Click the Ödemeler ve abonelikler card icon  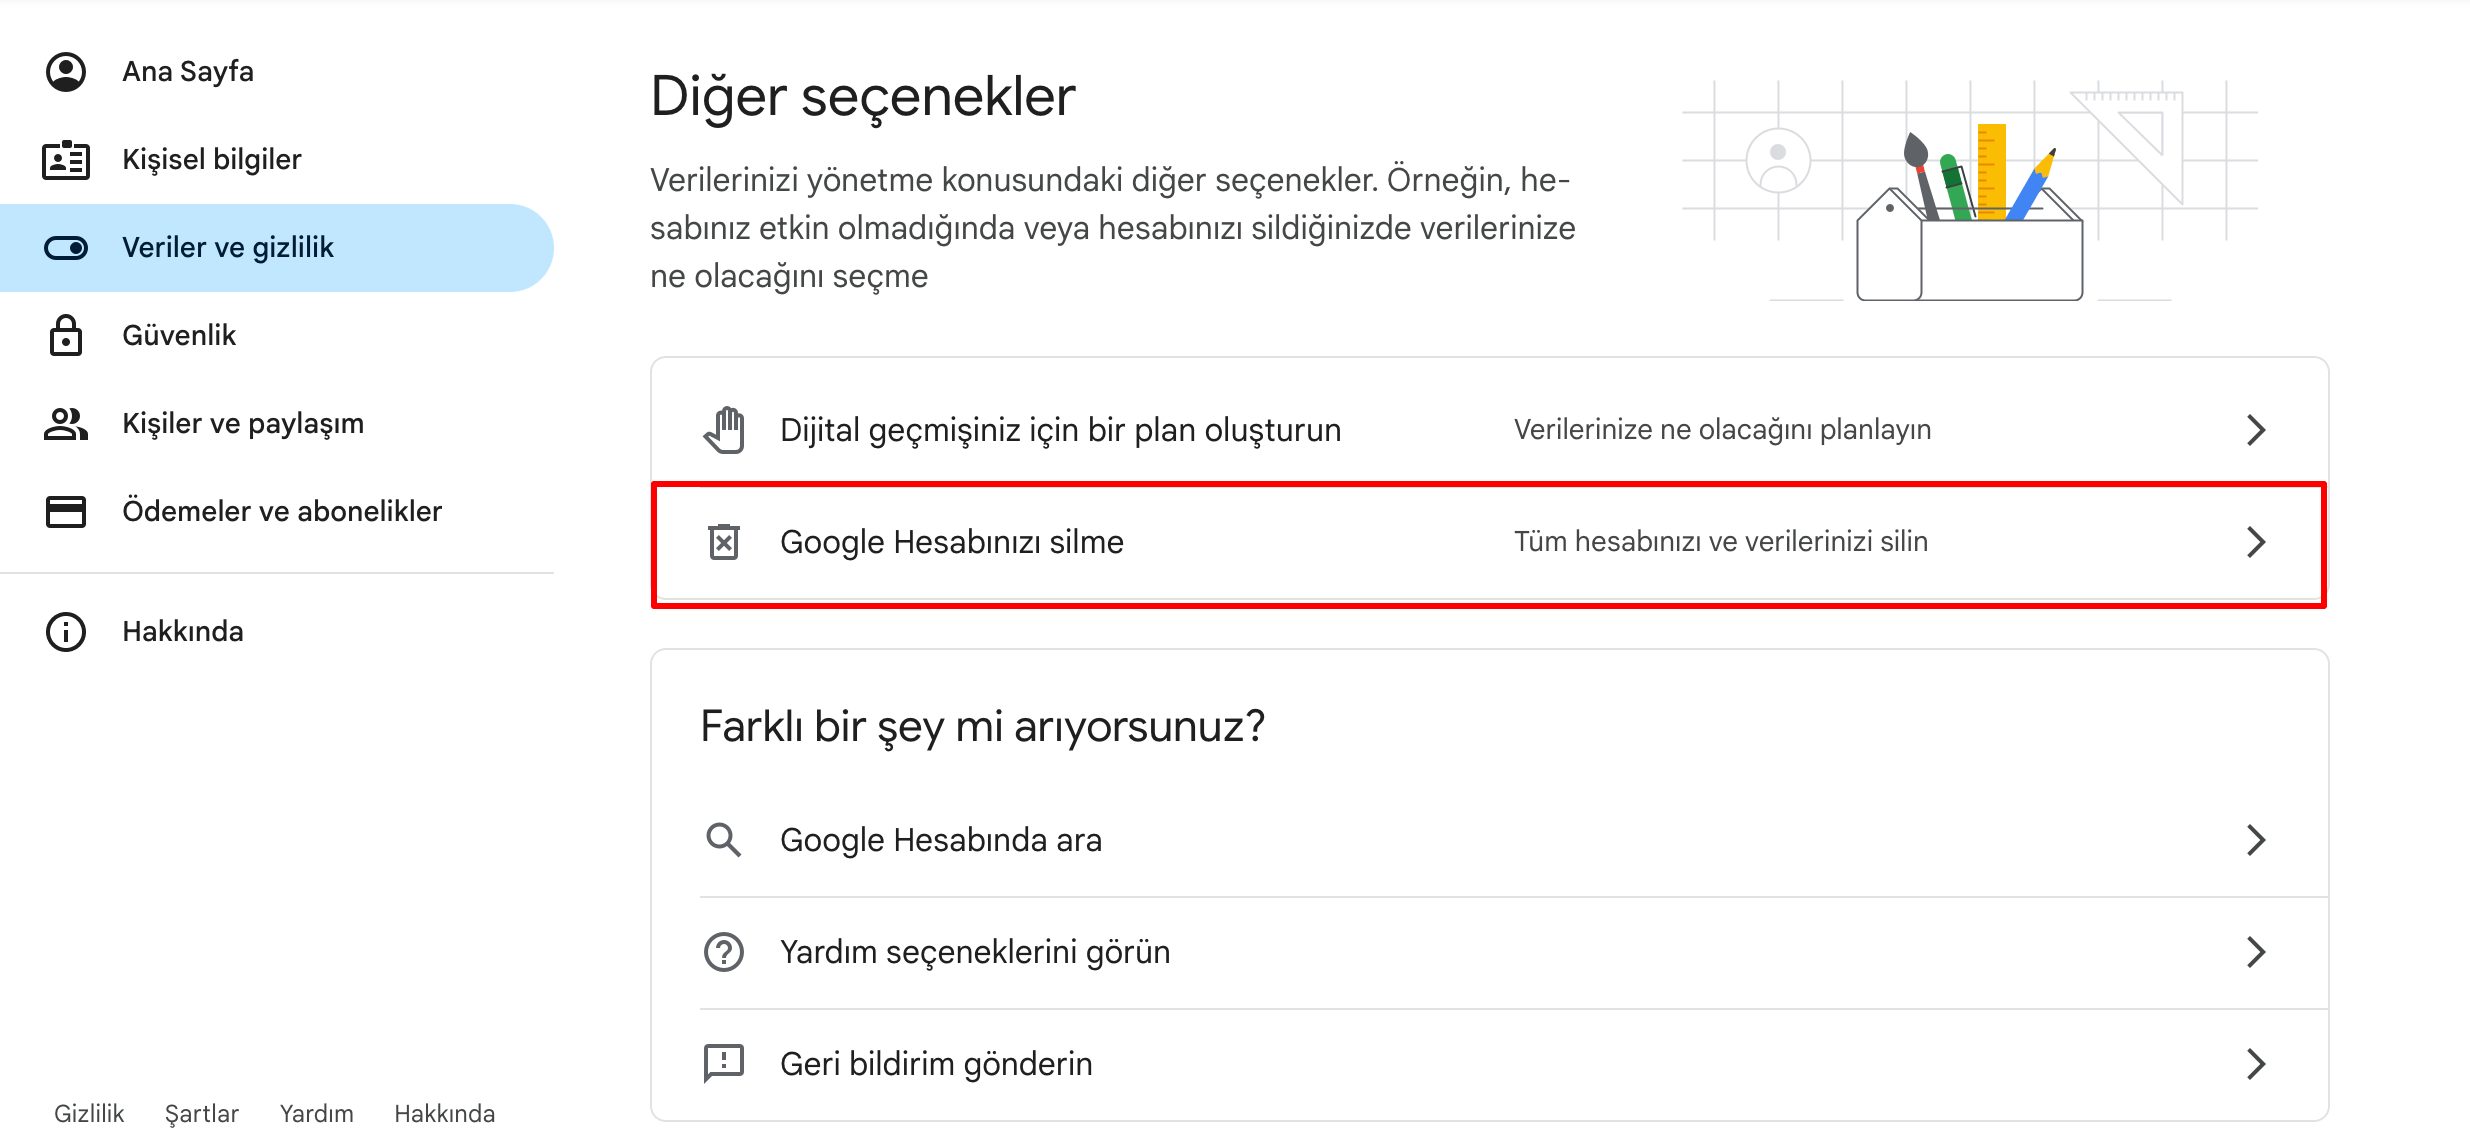click(x=66, y=511)
